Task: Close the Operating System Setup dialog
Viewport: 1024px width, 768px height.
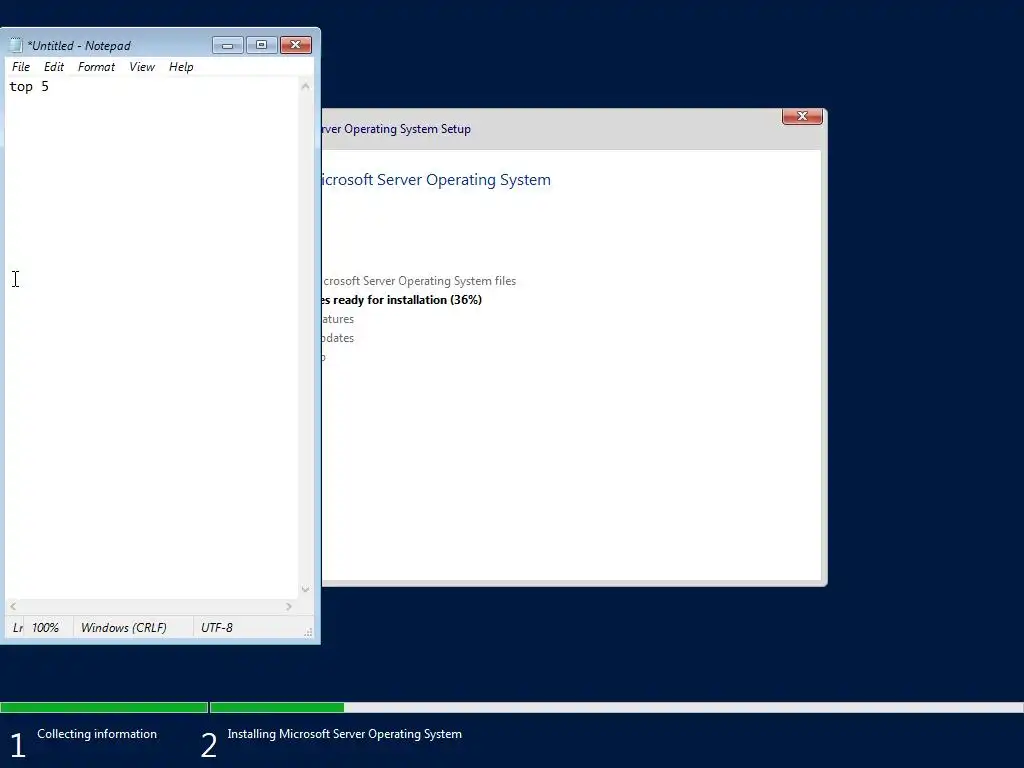Action: pyautogui.click(x=802, y=116)
